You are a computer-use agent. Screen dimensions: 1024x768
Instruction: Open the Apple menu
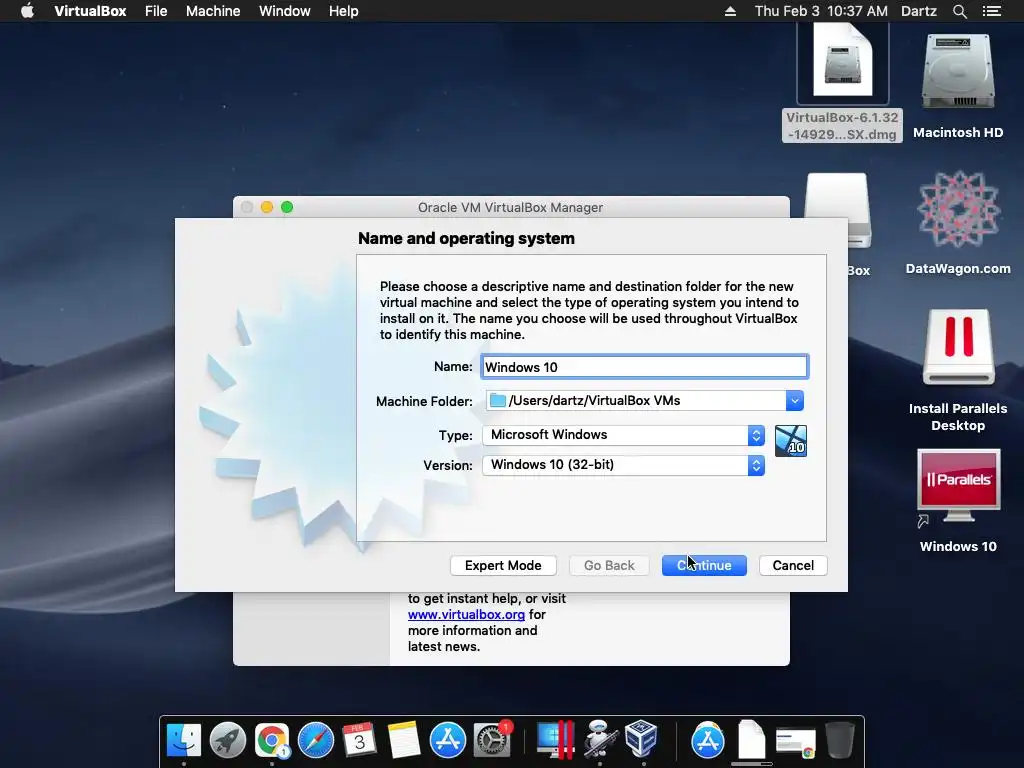(27, 11)
